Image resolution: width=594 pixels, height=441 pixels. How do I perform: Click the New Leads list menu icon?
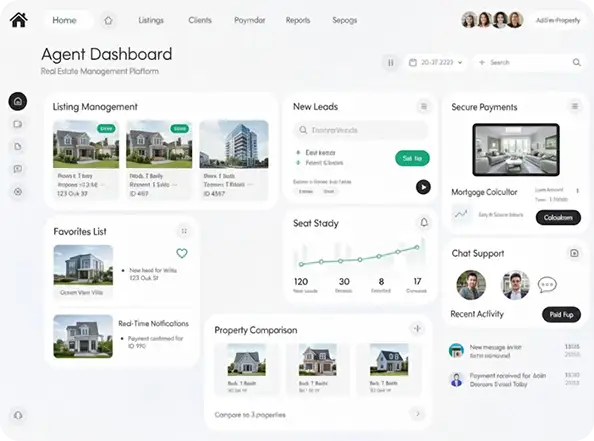click(x=424, y=106)
